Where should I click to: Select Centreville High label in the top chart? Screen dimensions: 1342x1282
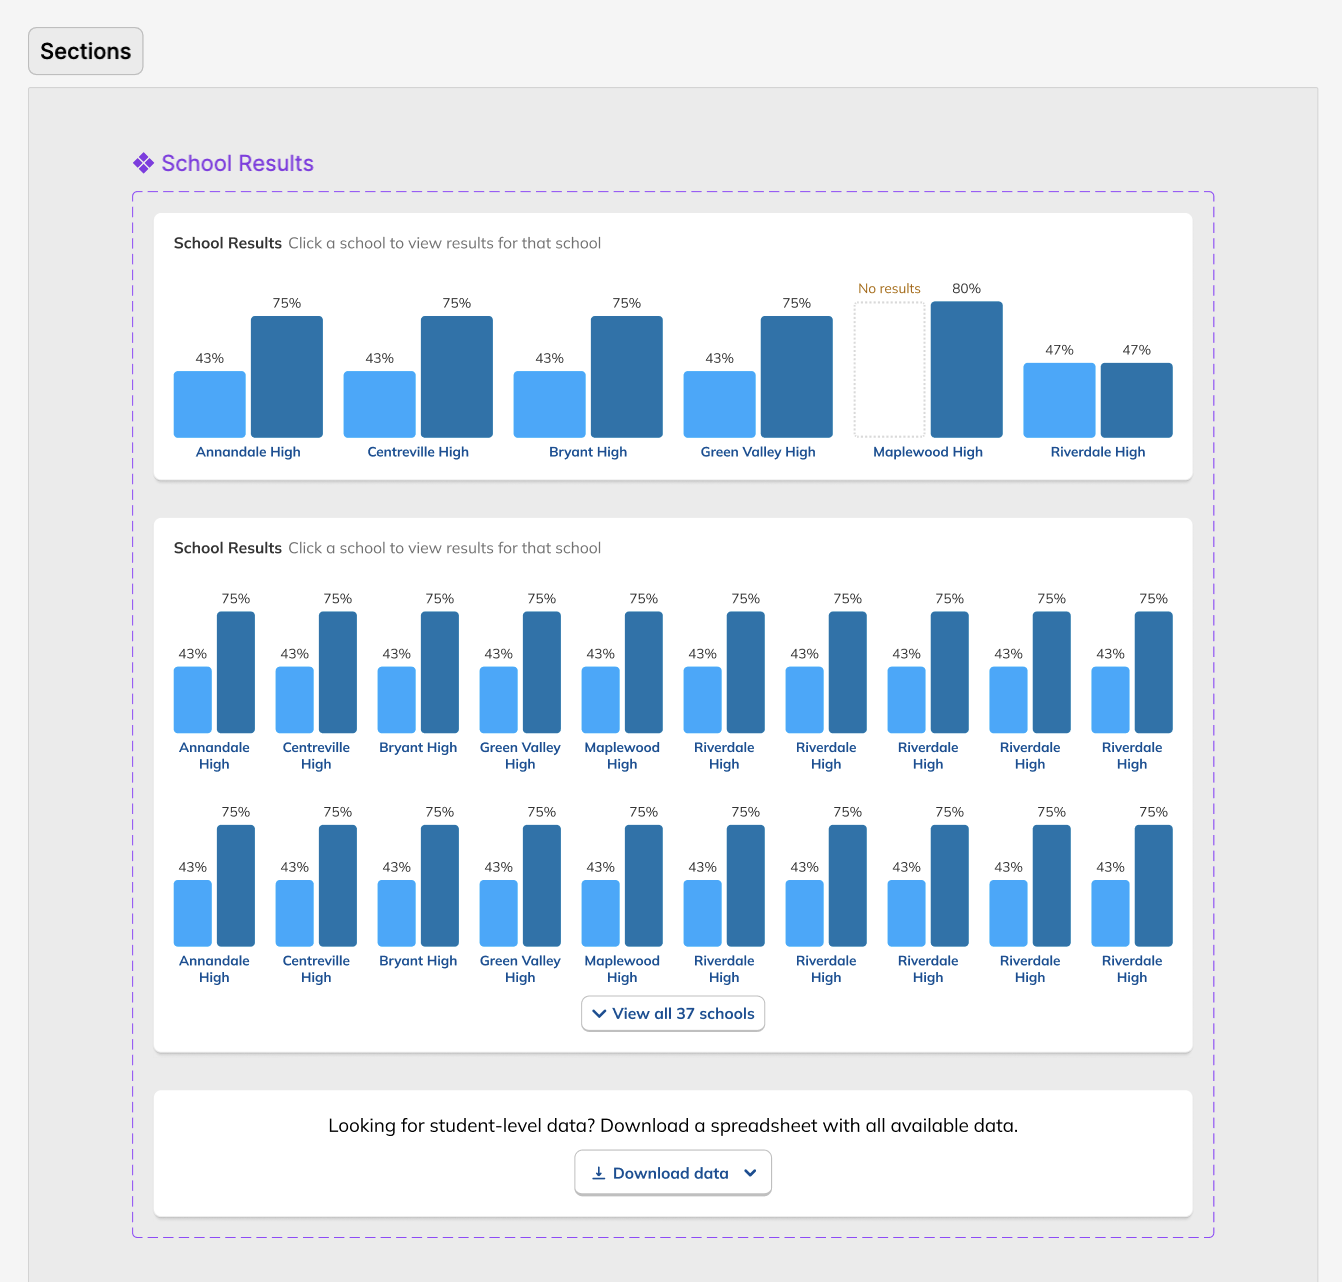pyautogui.click(x=418, y=452)
